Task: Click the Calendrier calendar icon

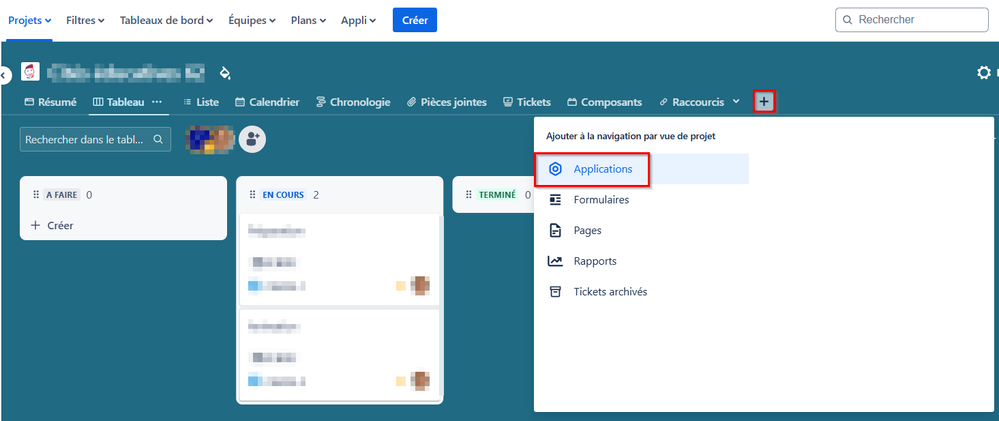Action: point(240,102)
